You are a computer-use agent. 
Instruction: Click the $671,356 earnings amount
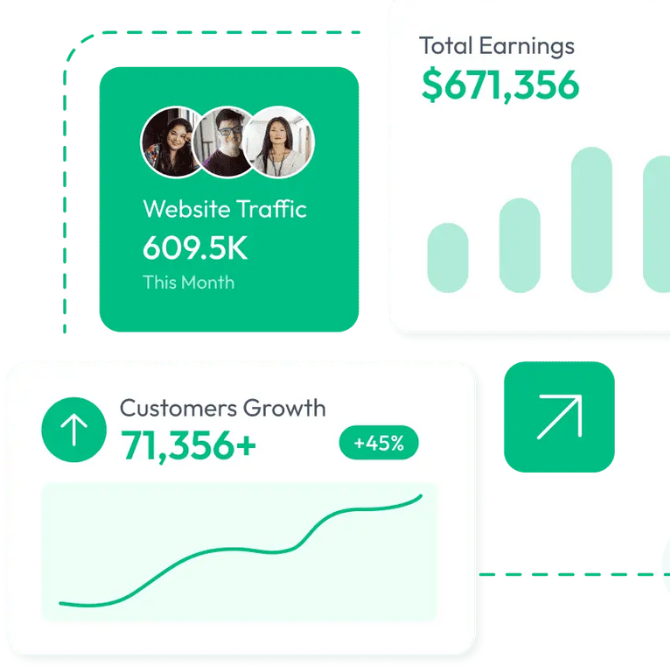click(x=500, y=85)
